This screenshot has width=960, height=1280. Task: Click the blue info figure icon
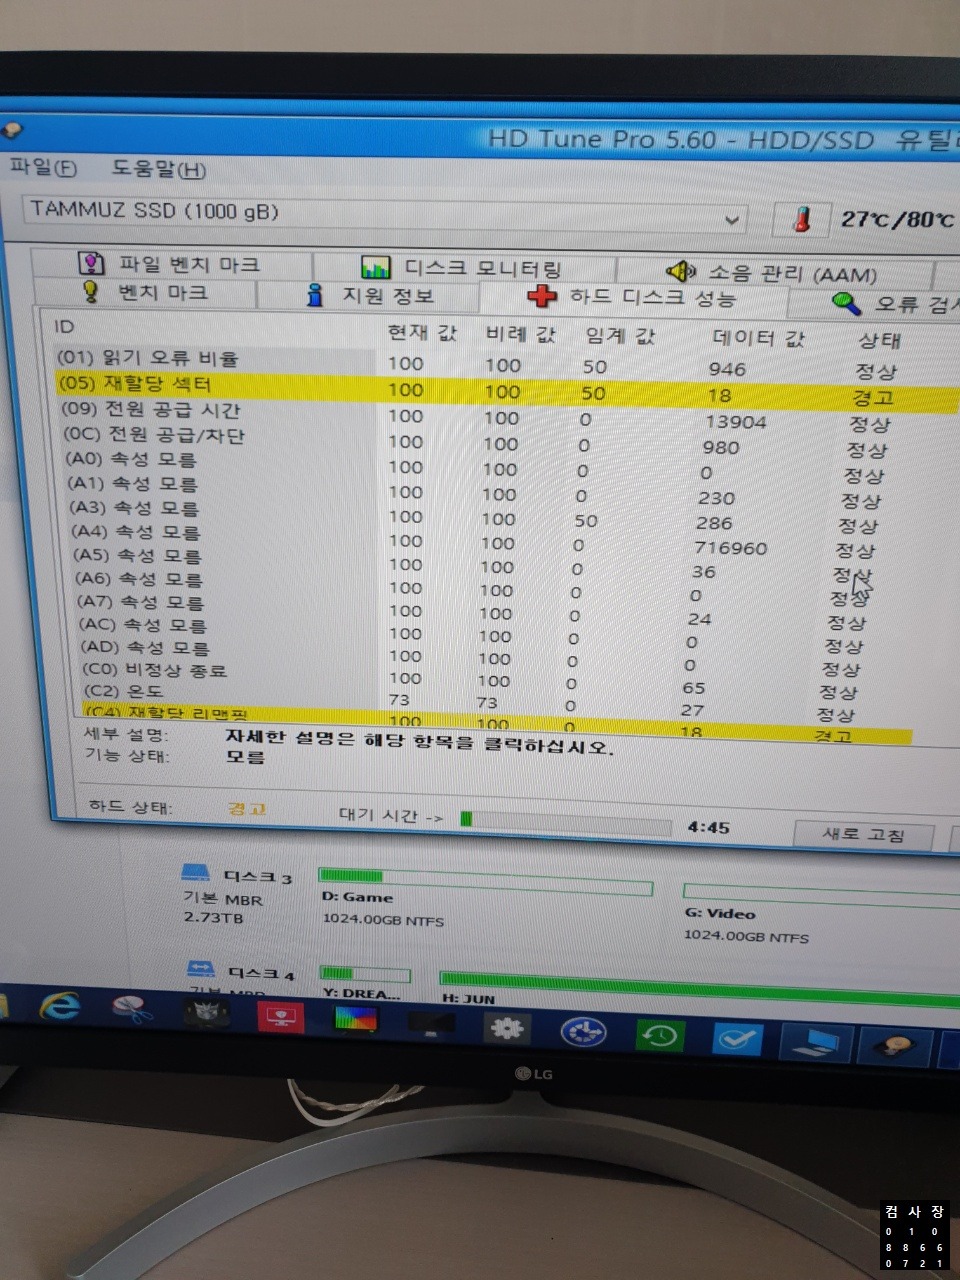[x=315, y=295]
